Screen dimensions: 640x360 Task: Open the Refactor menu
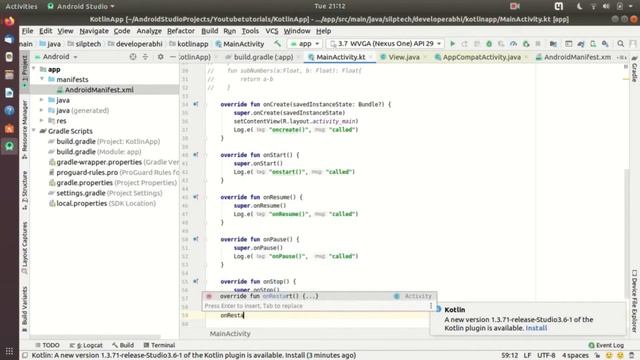(181, 31)
